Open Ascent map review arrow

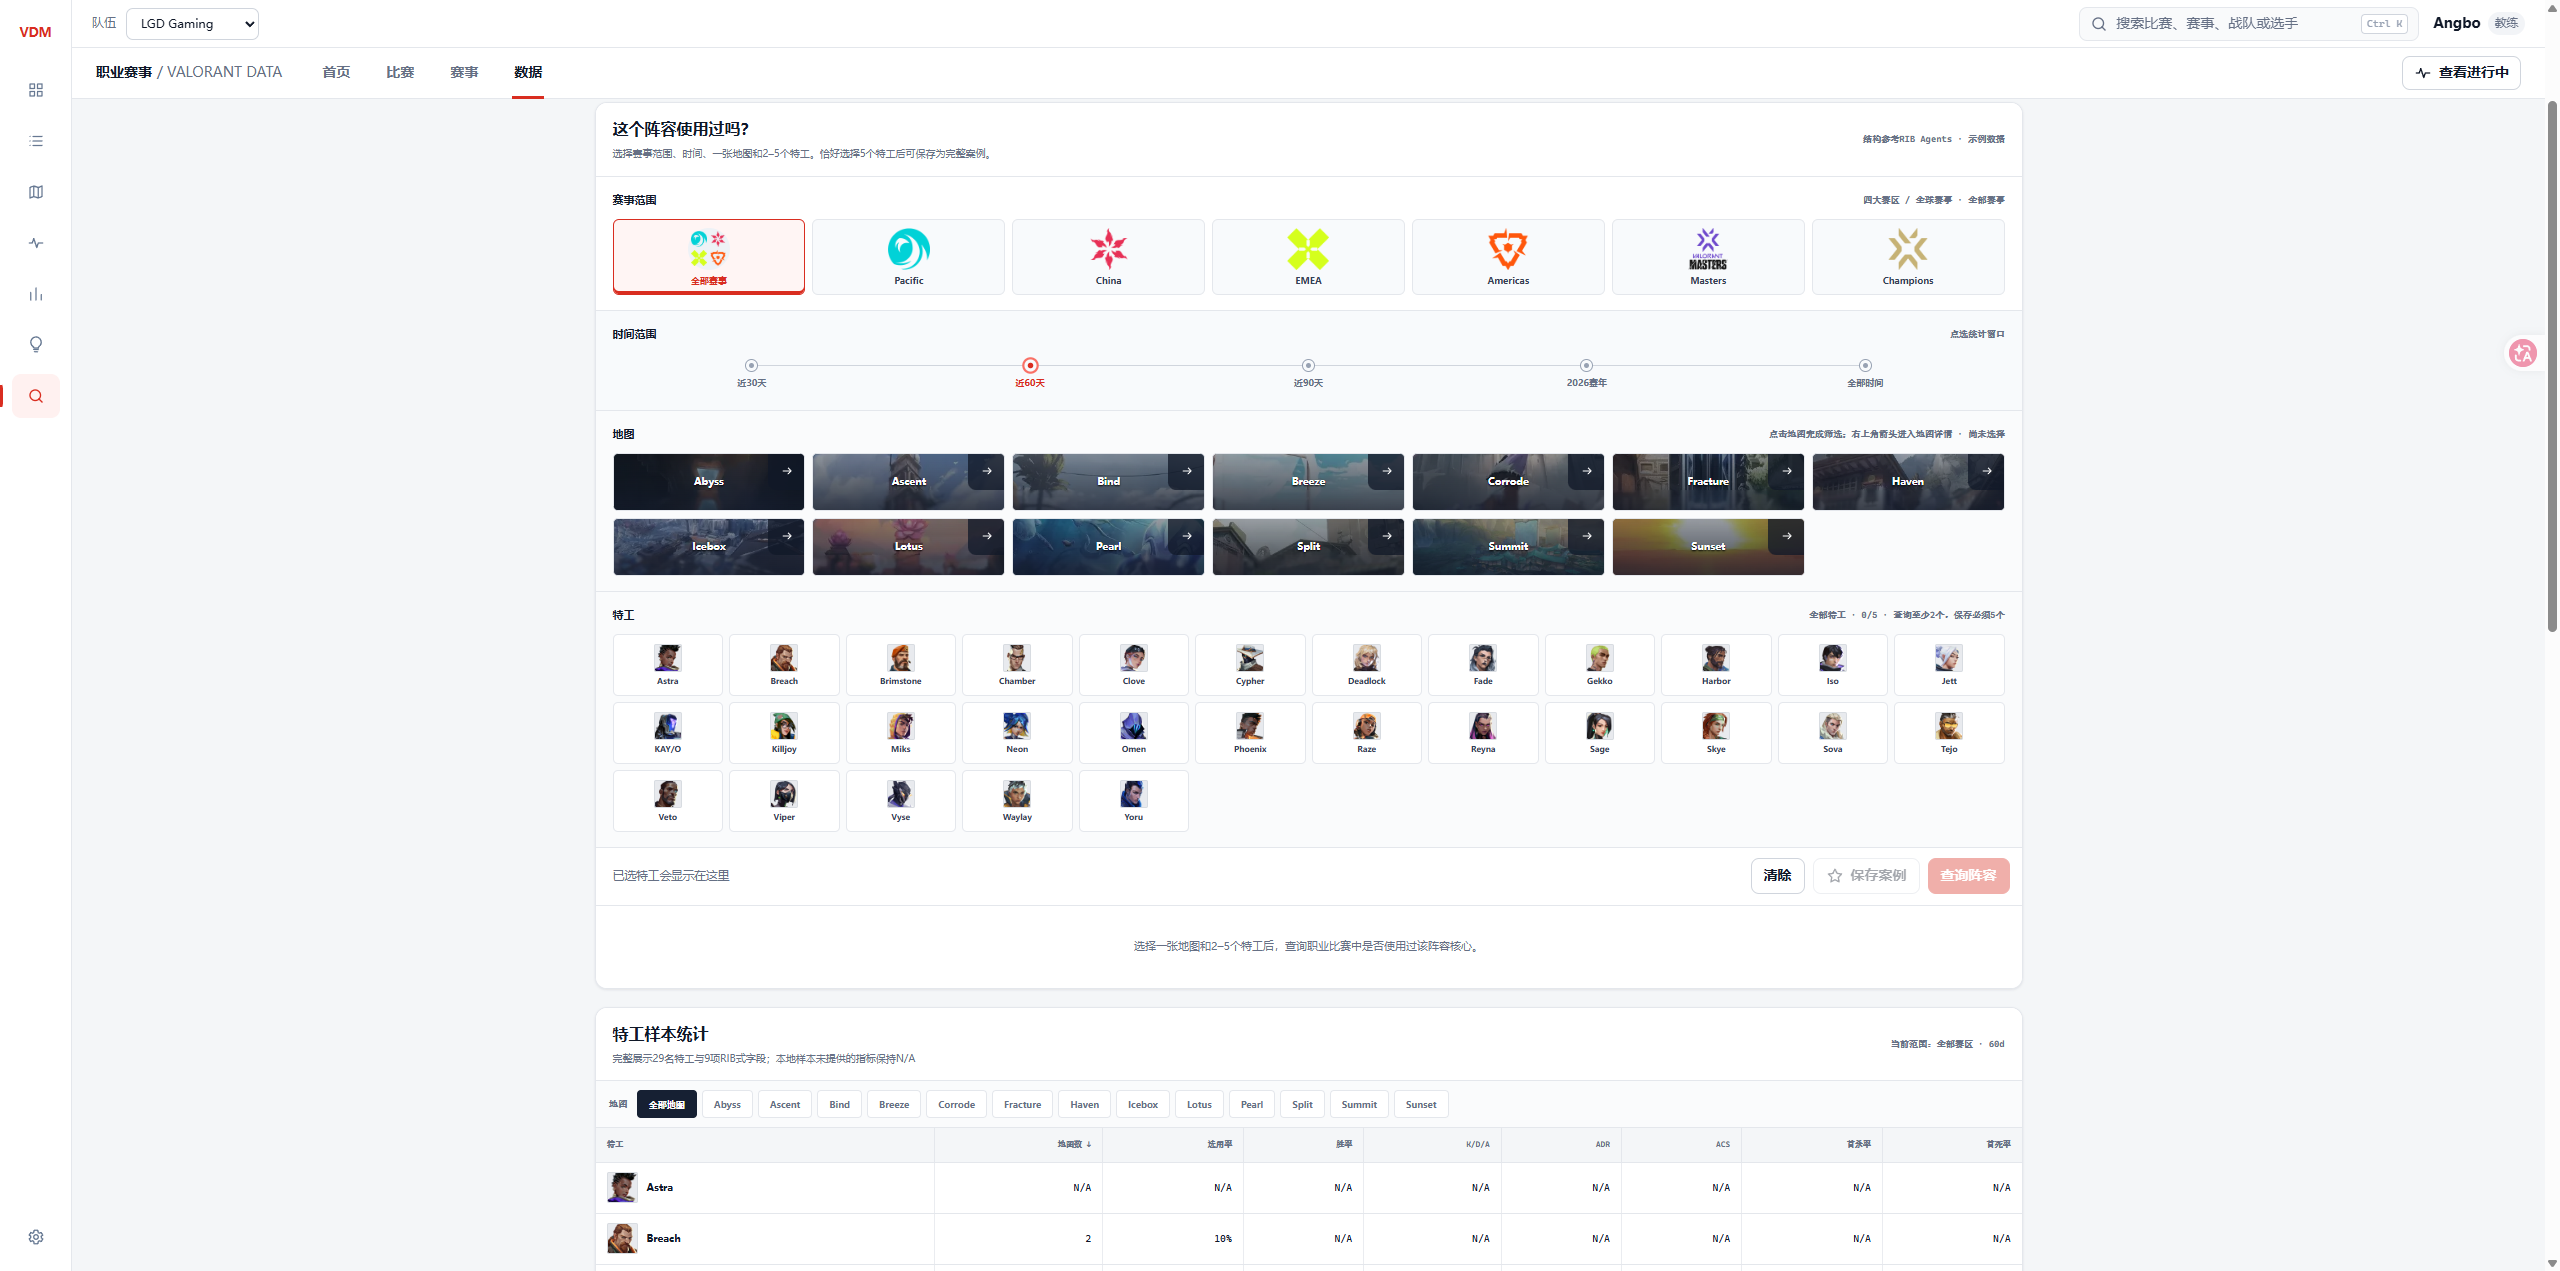pyautogui.click(x=987, y=471)
